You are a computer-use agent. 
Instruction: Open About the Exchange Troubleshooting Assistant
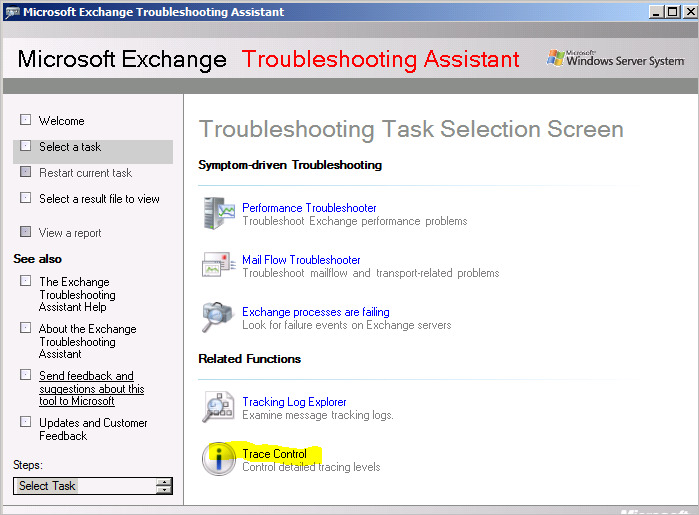[87, 341]
